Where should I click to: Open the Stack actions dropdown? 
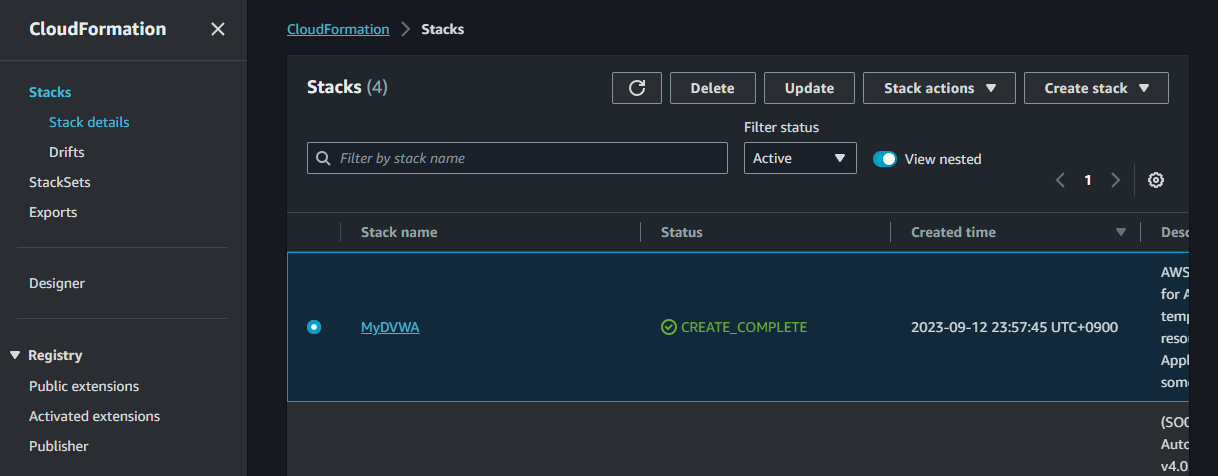pos(939,88)
